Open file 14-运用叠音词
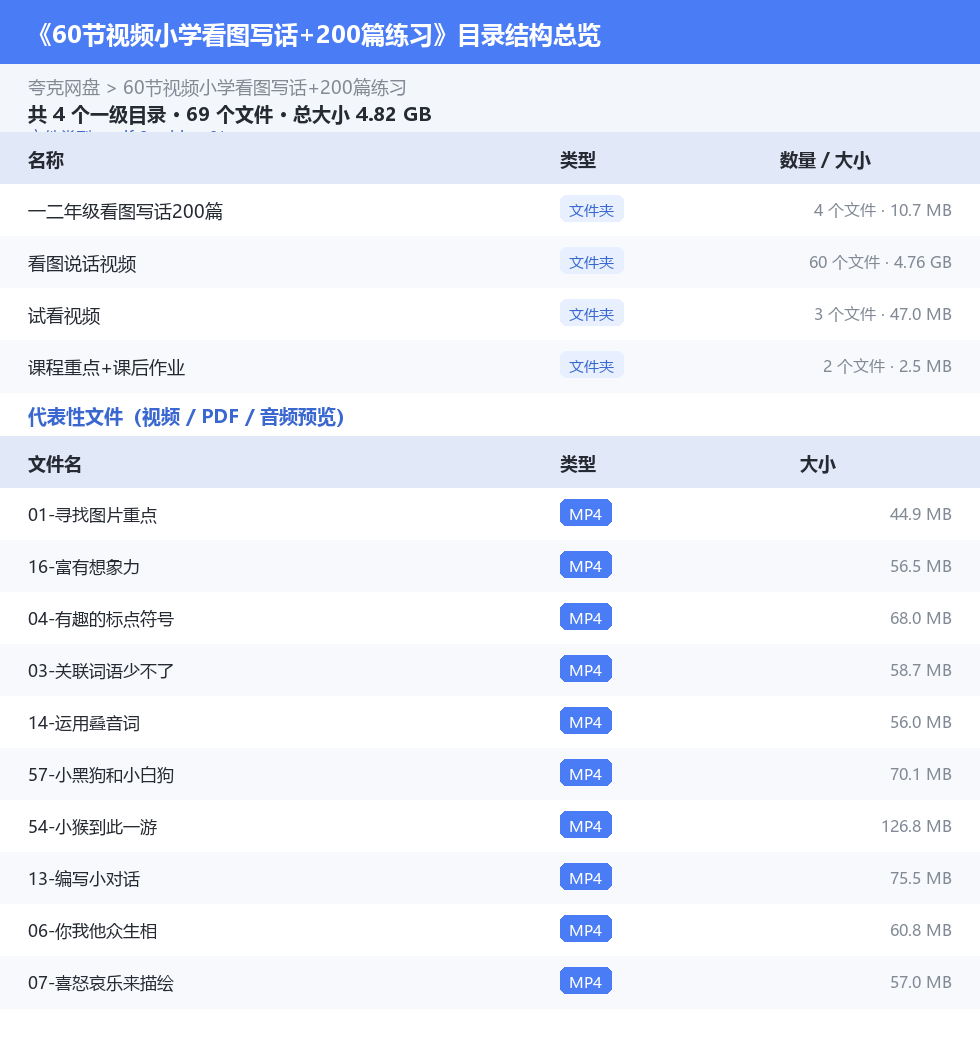This screenshot has width=980, height=1040. coord(84,723)
